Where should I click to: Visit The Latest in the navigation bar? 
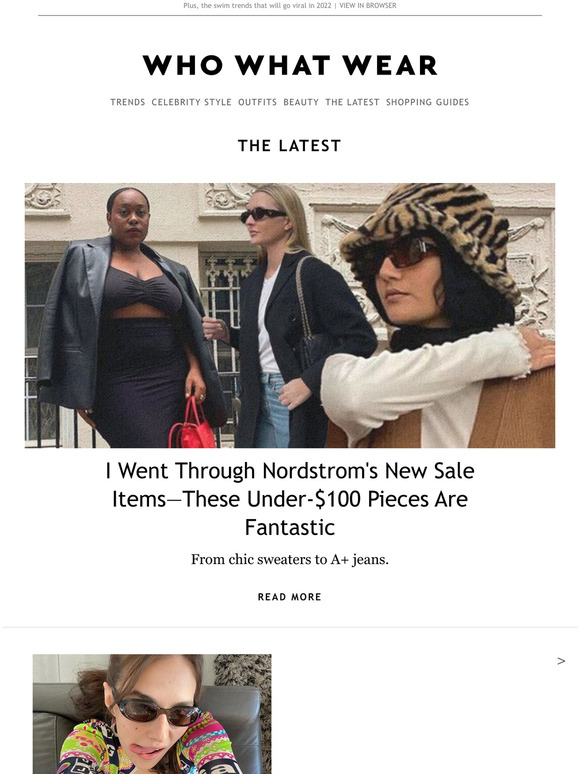click(352, 102)
